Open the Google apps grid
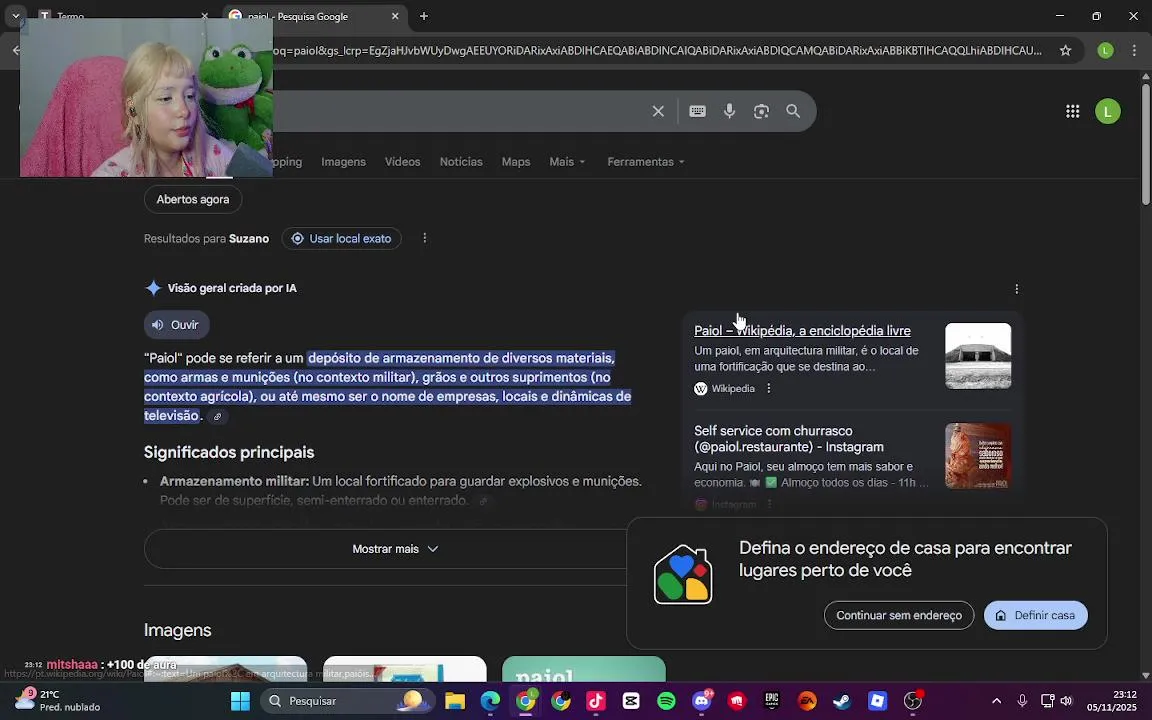The height and width of the screenshot is (720, 1152). tap(1072, 111)
